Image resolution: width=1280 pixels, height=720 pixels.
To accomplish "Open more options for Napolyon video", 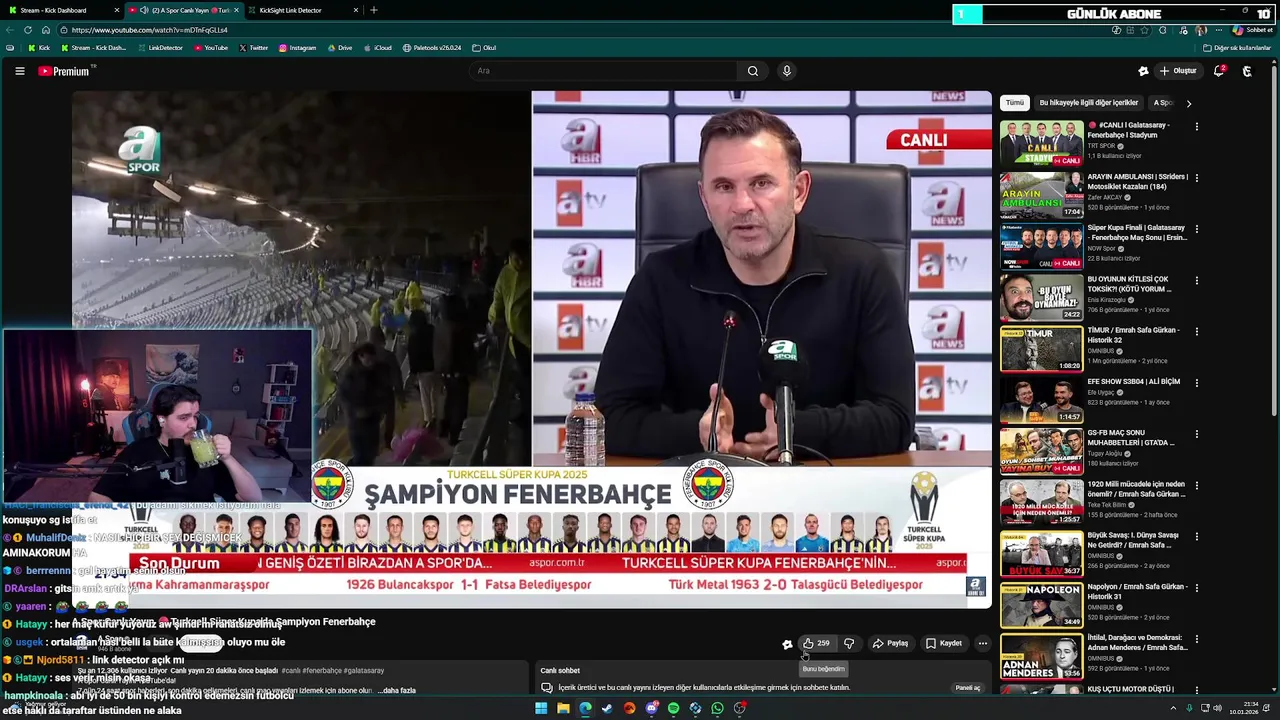I will [x=1196, y=588].
